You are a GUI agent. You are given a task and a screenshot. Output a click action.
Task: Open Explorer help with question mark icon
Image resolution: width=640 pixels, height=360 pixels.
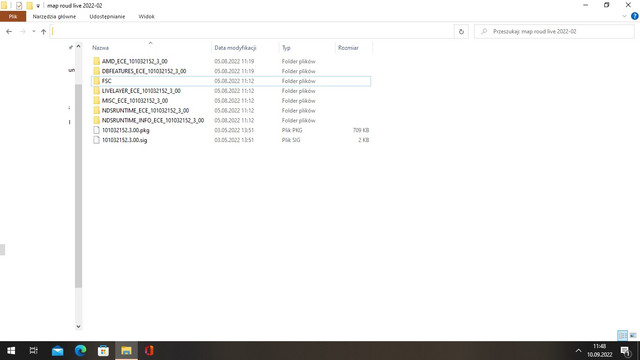[x=635, y=16]
